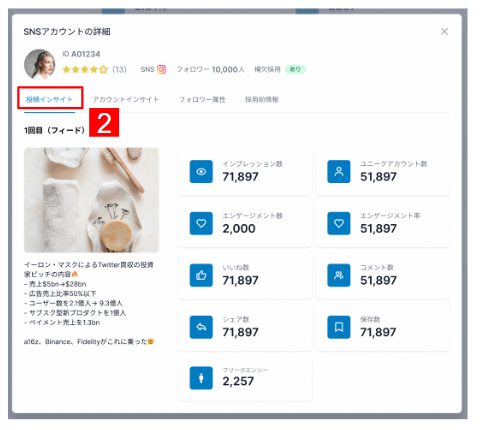Click the reply arrow icon for シェア数
Screen dimensions: 480x430
pos(201,327)
